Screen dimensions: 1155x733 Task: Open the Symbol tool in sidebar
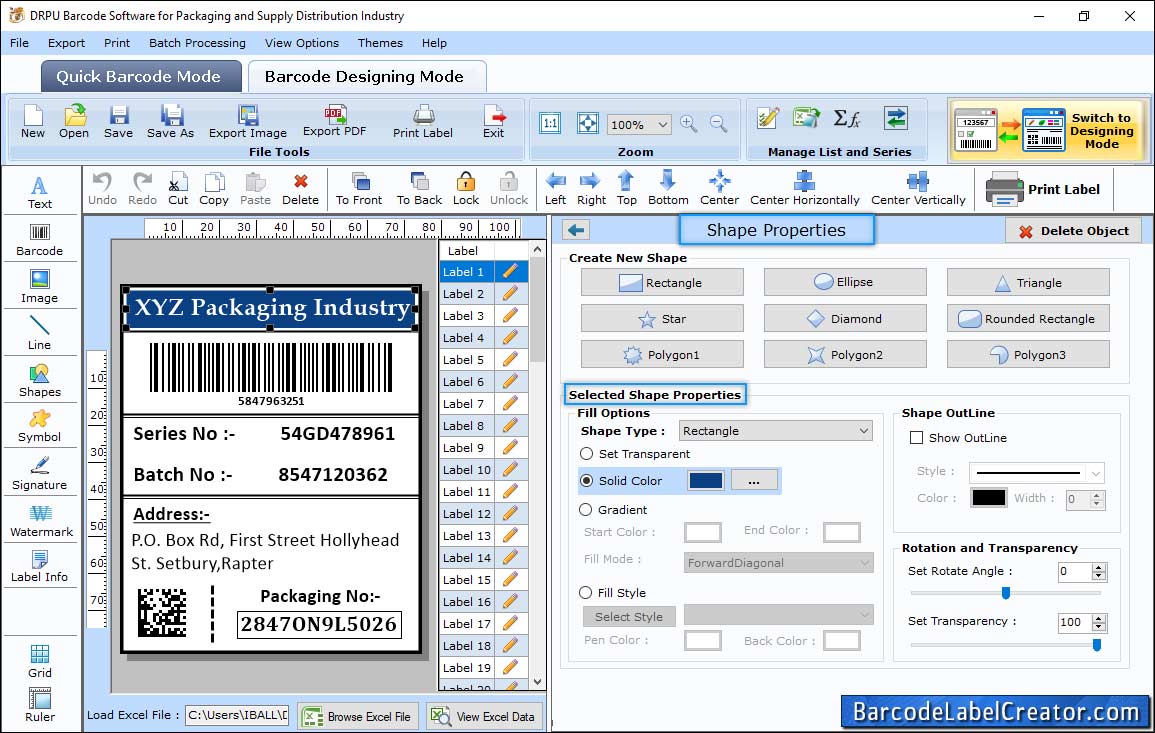coord(40,426)
